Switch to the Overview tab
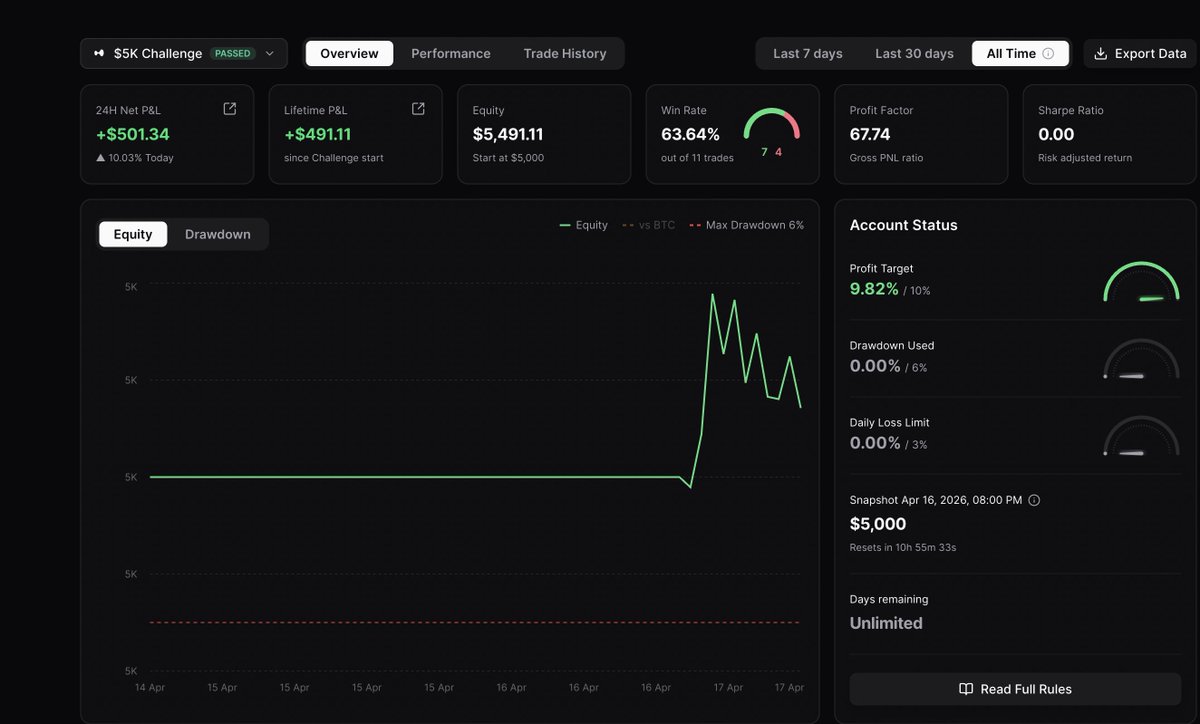The image size is (1200, 724). (x=349, y=54)
